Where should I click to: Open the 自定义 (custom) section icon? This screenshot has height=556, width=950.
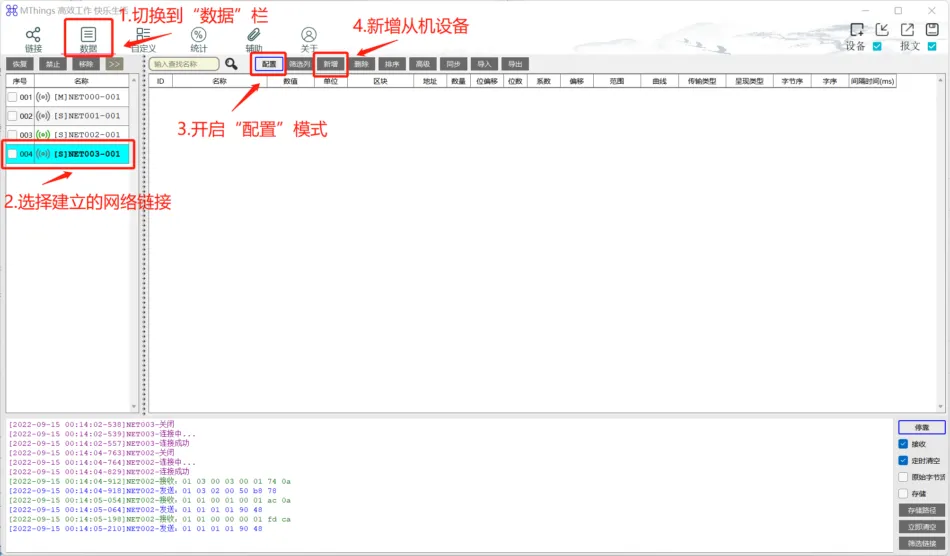click(x=144, y=35)
